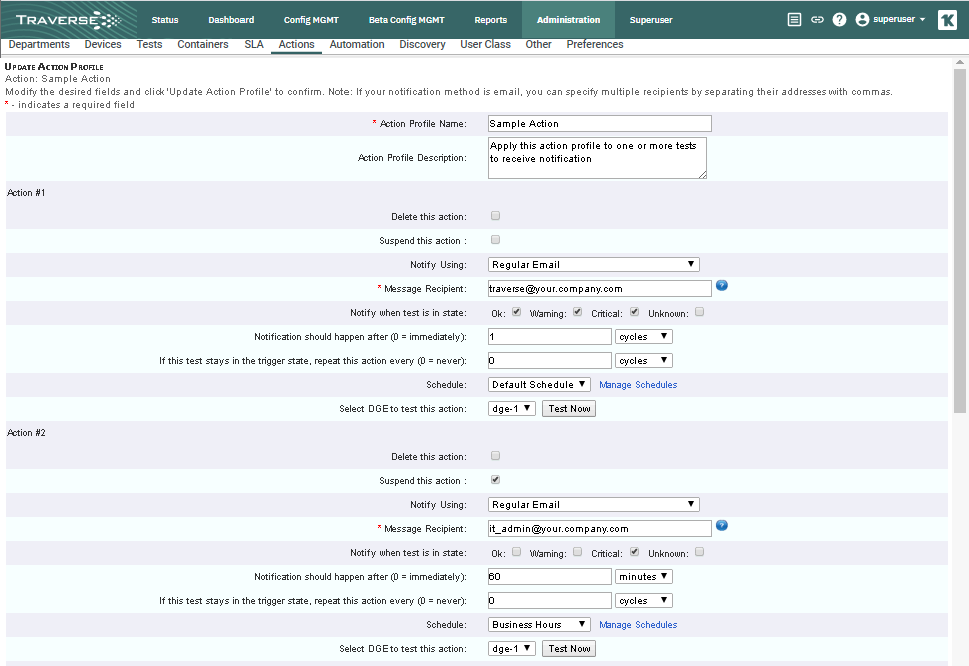Viewport: 969px width, 666px height.
Task: Open Config MGMT in the top navigation
Action: coord(311,20)
